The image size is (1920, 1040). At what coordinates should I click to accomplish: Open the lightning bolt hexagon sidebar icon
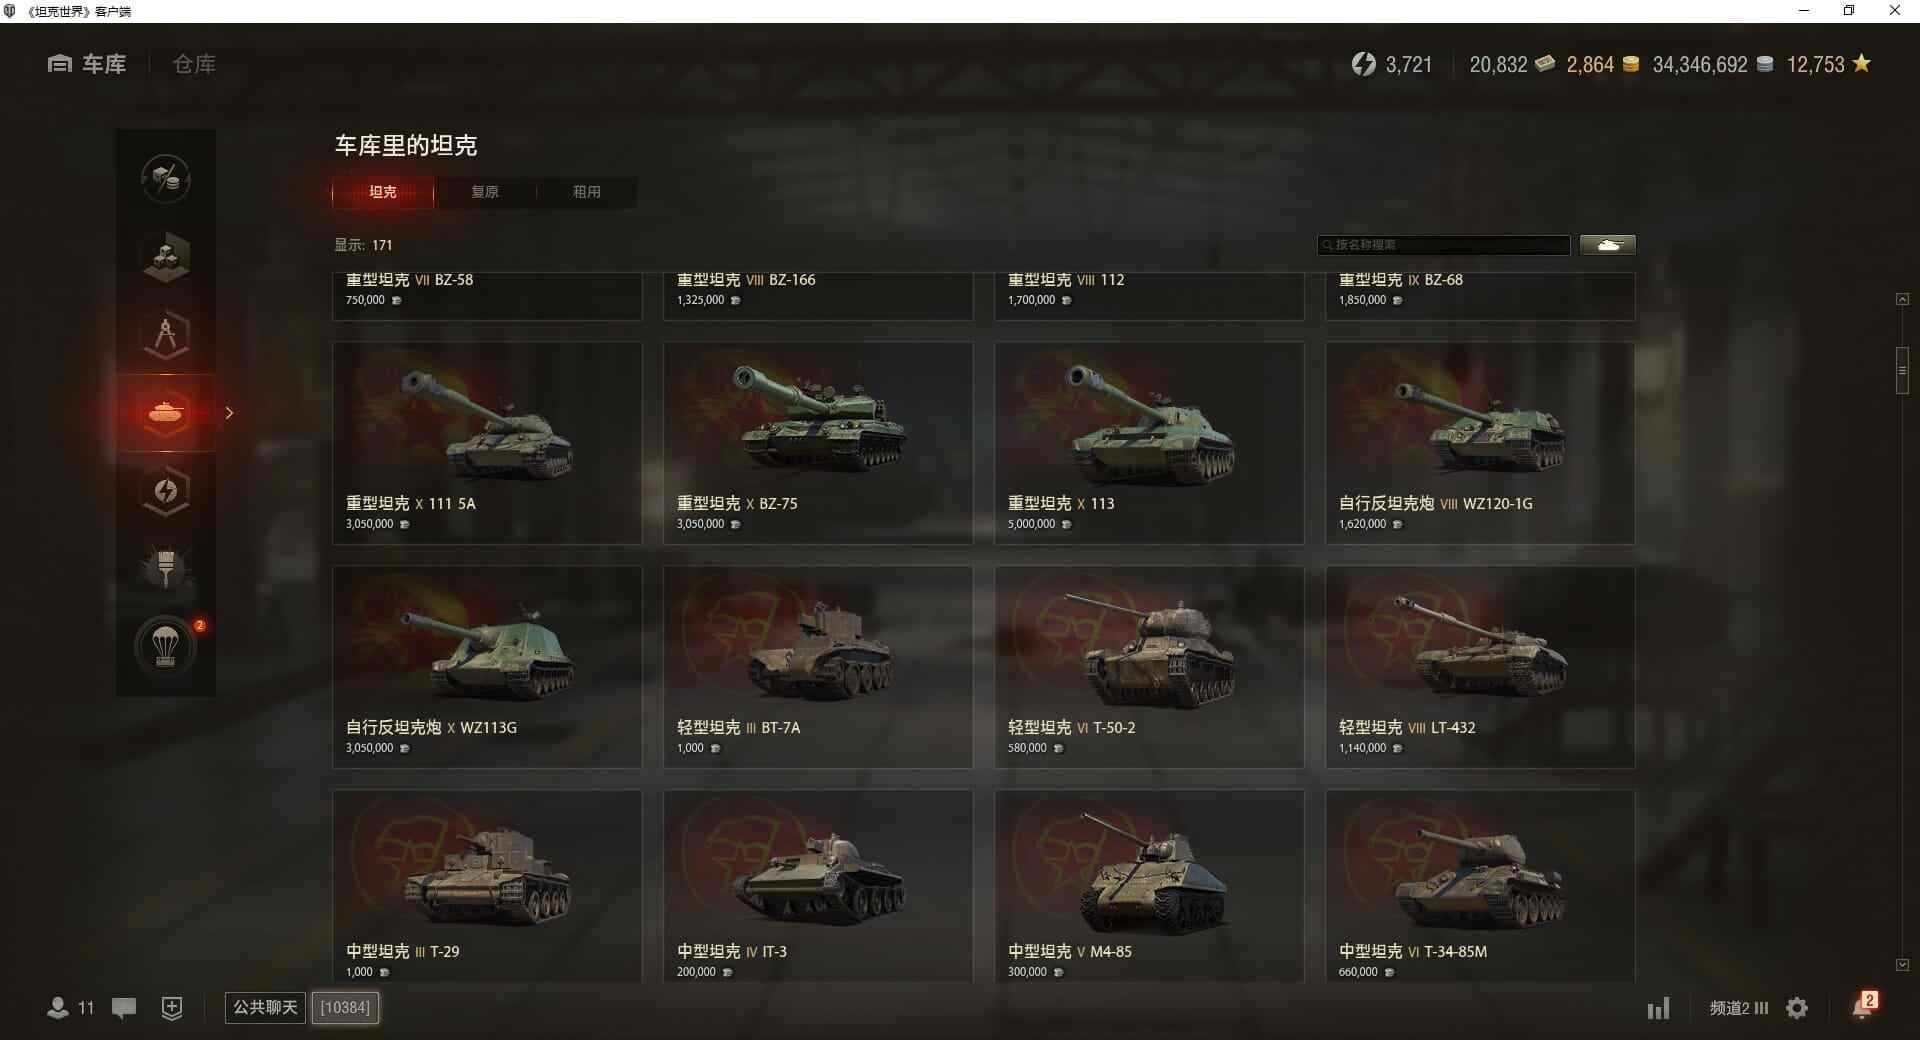coord(166,490)
